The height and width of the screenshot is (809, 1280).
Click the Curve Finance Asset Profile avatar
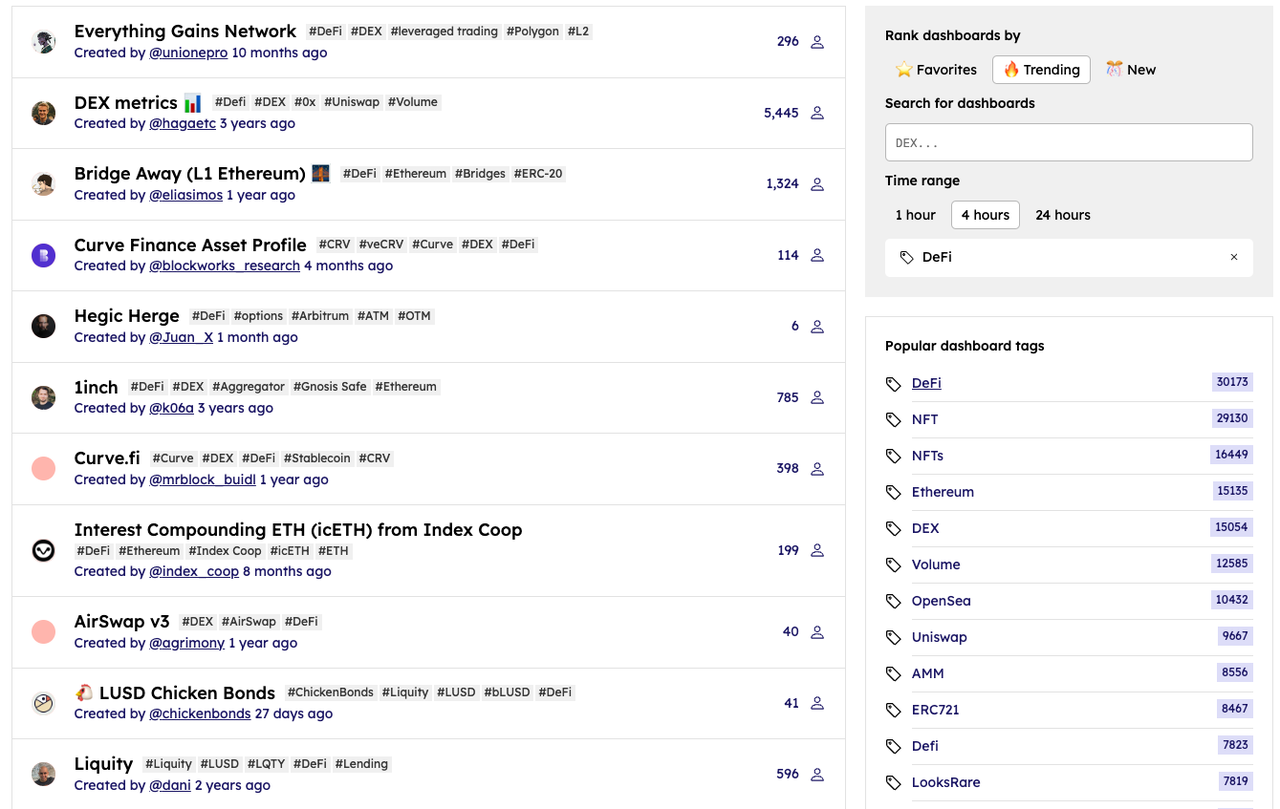(43, 255)
